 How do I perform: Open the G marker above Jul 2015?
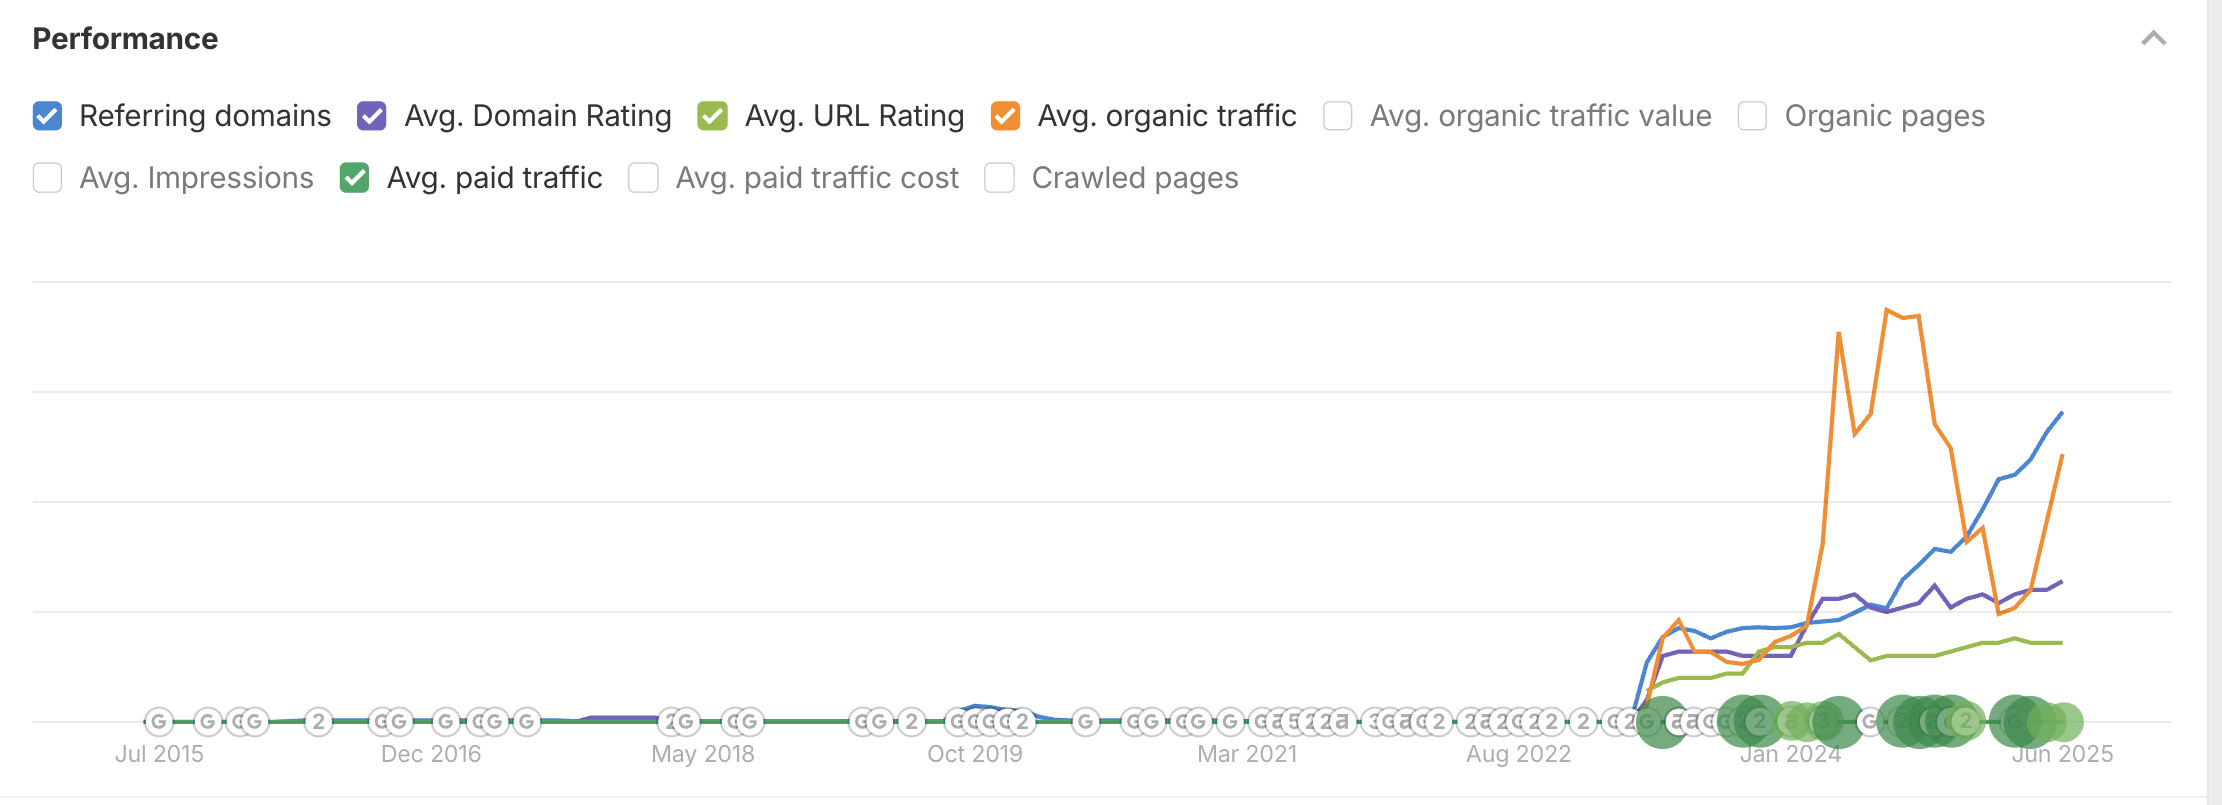pyautogui.click(x=159, y=721)
